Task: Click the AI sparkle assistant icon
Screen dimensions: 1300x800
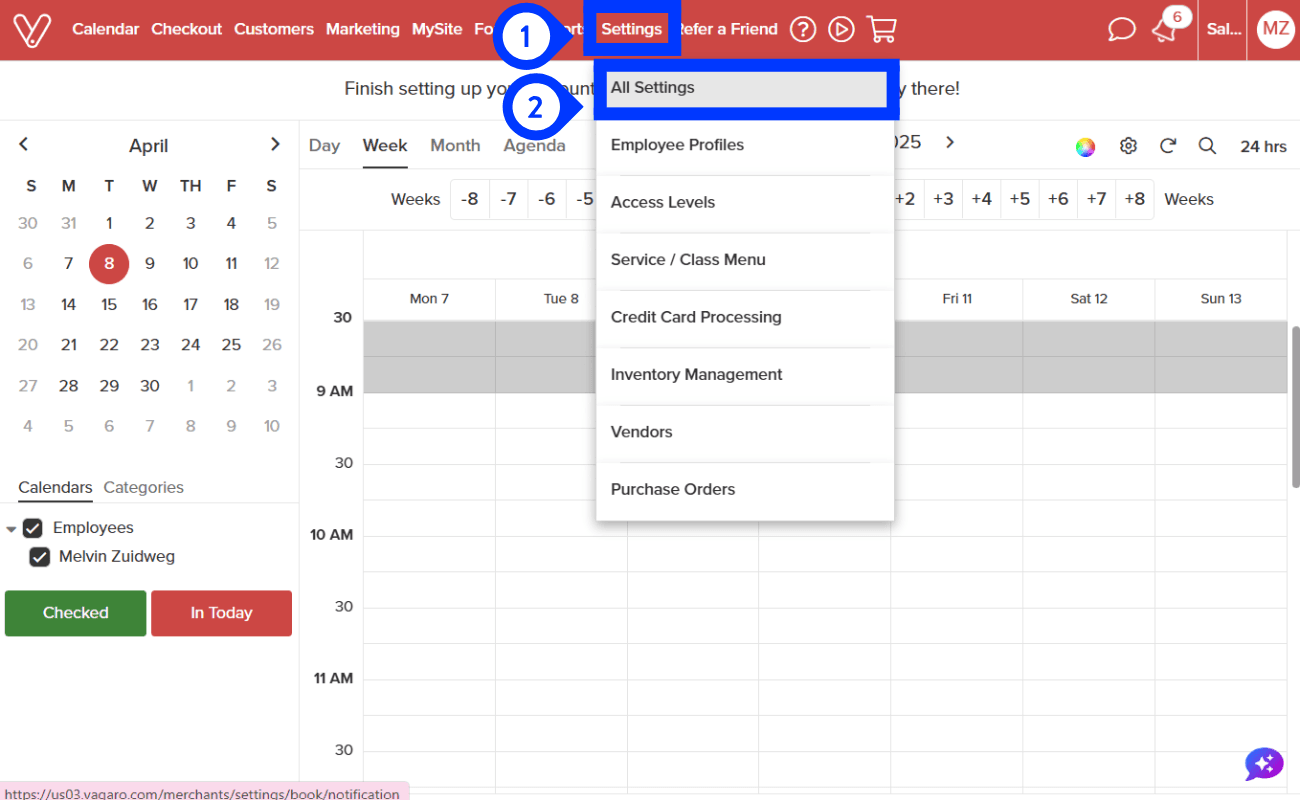Action: tap(1264, 765)
